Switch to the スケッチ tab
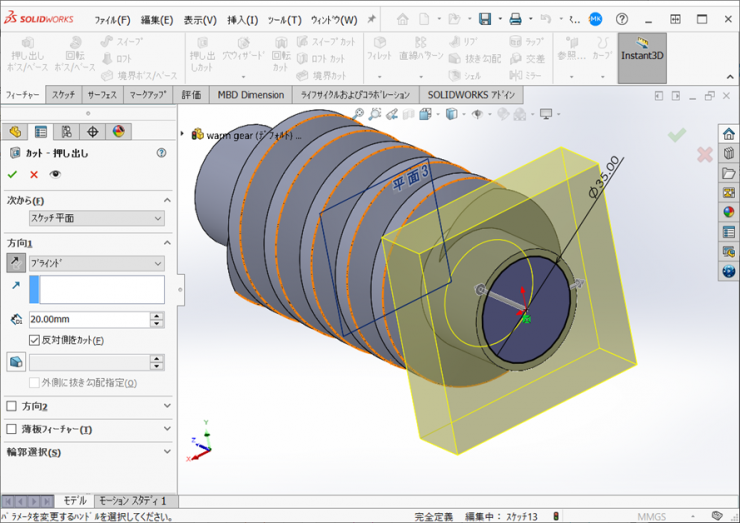740x523 pixels. (63, 95)
